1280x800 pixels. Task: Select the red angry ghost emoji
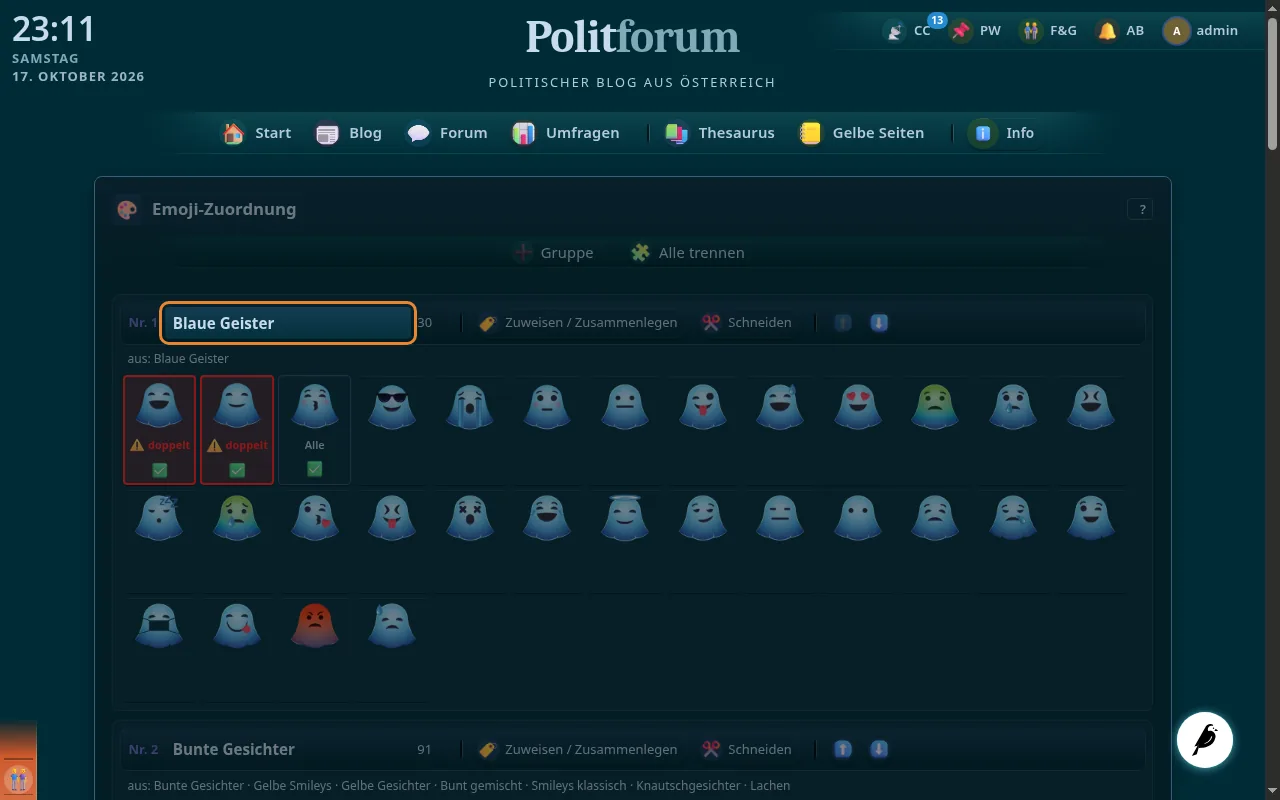315,625
